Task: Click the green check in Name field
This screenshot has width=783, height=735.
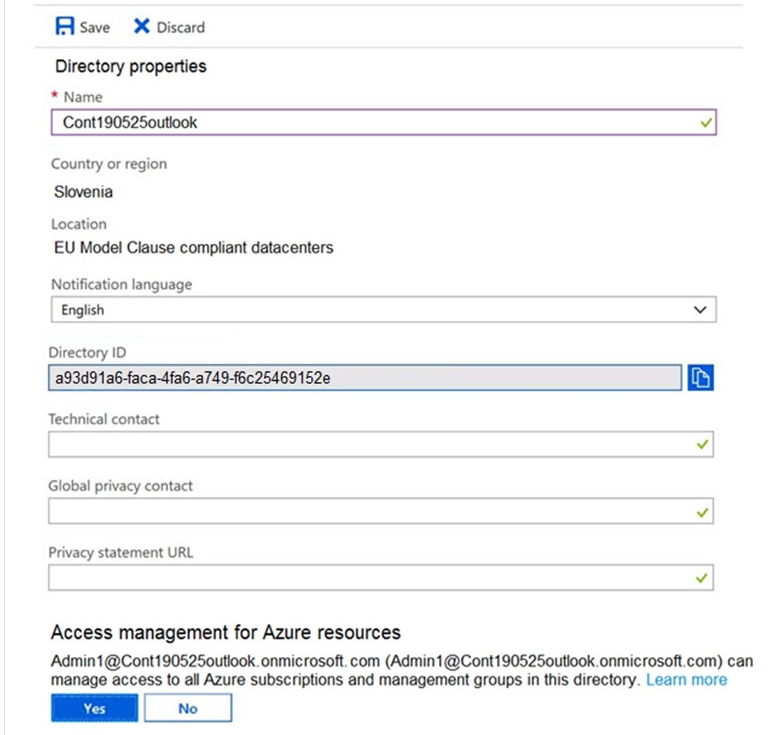Action: 706,122
